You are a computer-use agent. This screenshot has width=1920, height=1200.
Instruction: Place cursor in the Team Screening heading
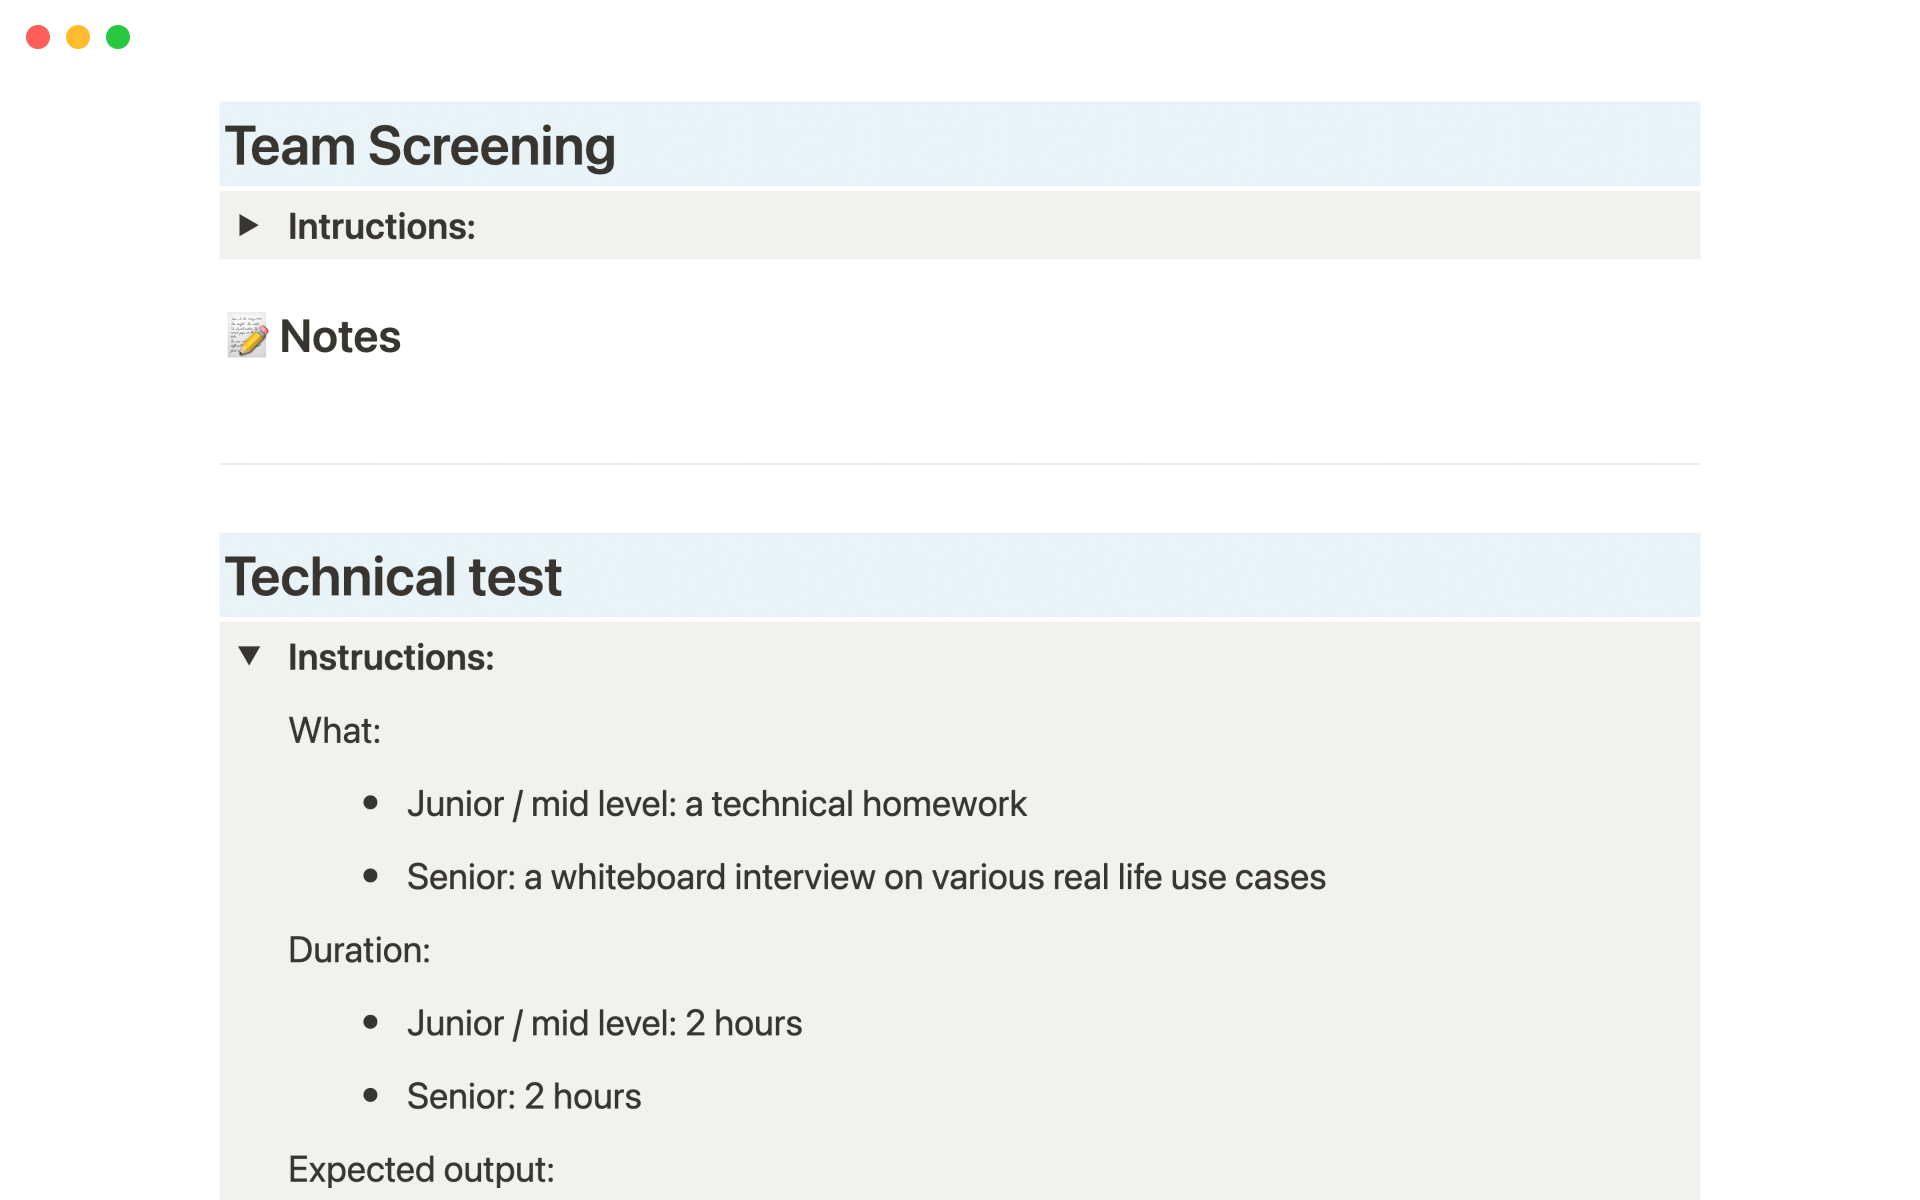pyautogui.click(x=420, y=146)
